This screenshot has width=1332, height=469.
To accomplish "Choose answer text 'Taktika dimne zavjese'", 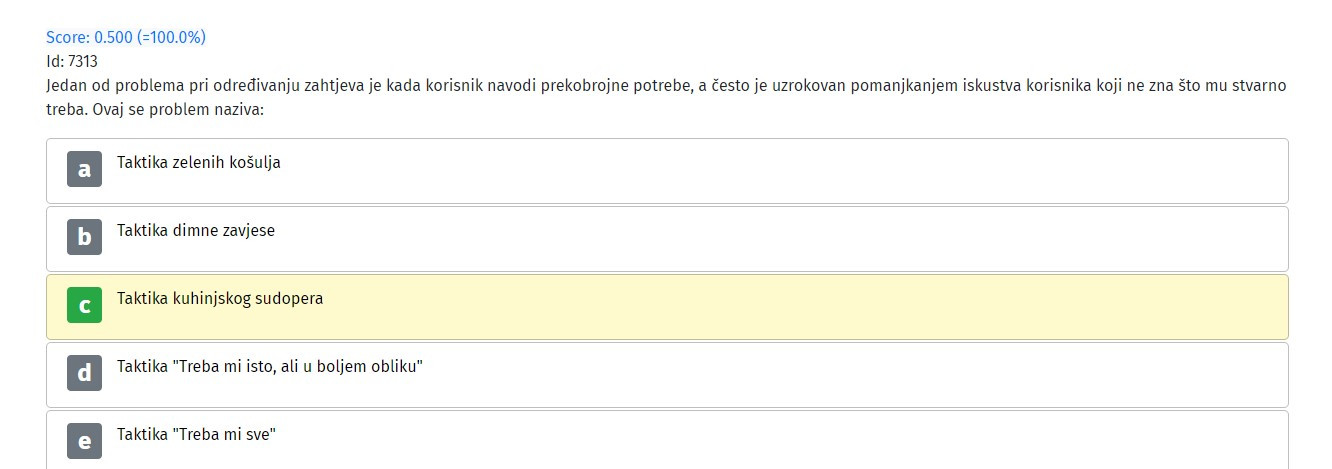I will click(x=196, y=230).
